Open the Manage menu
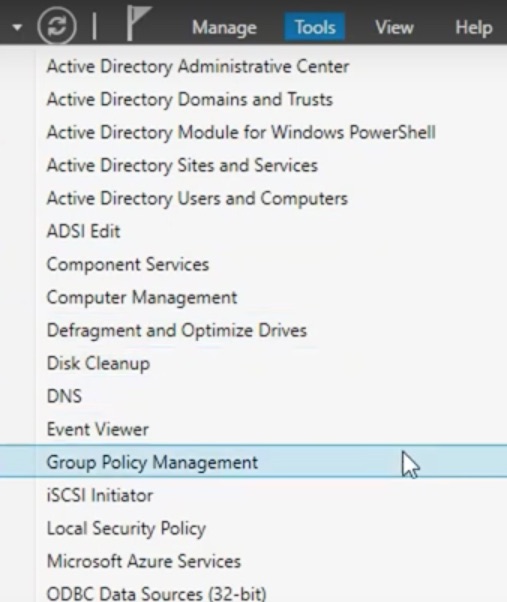The height and width of the screenshot is (602, 507). (x=225, y=28)
